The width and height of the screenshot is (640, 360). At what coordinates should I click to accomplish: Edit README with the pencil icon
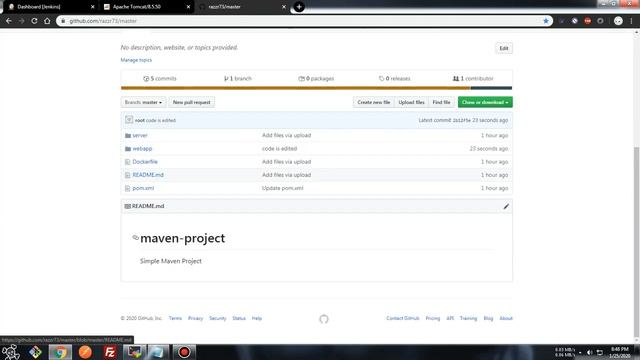(506, 207)
